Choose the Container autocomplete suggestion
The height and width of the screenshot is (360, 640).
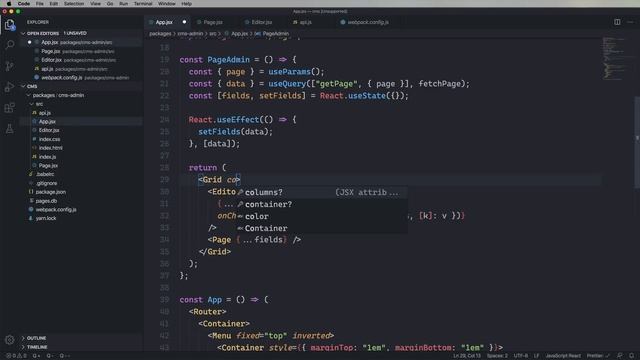click(x=322, y=228)
